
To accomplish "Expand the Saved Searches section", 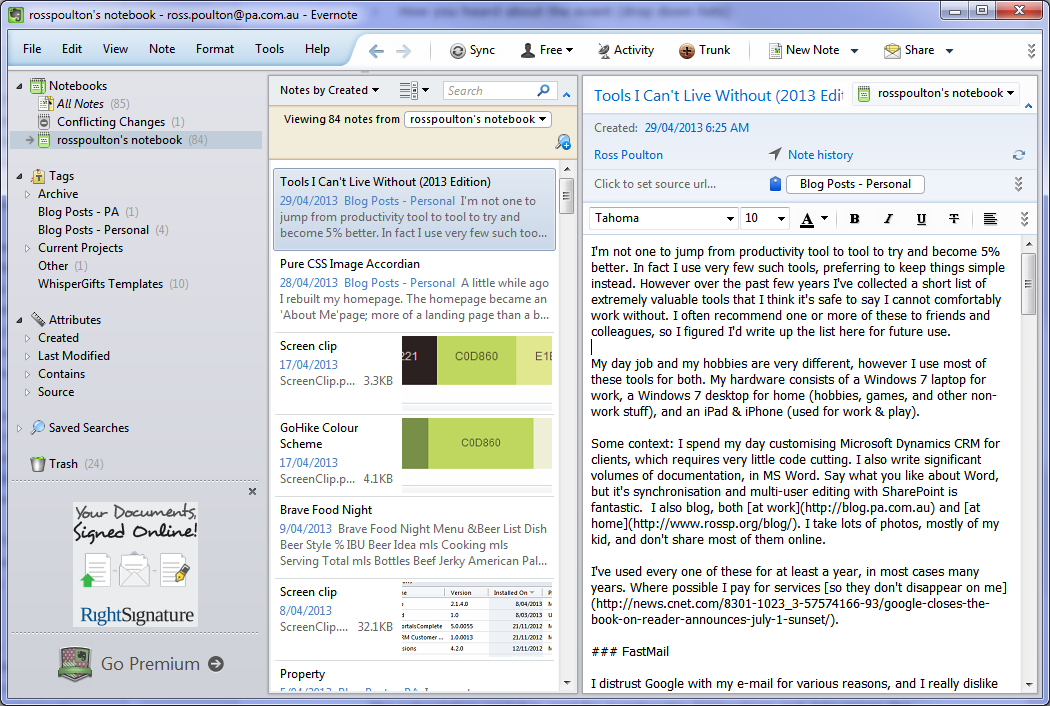I will [18, 427].
